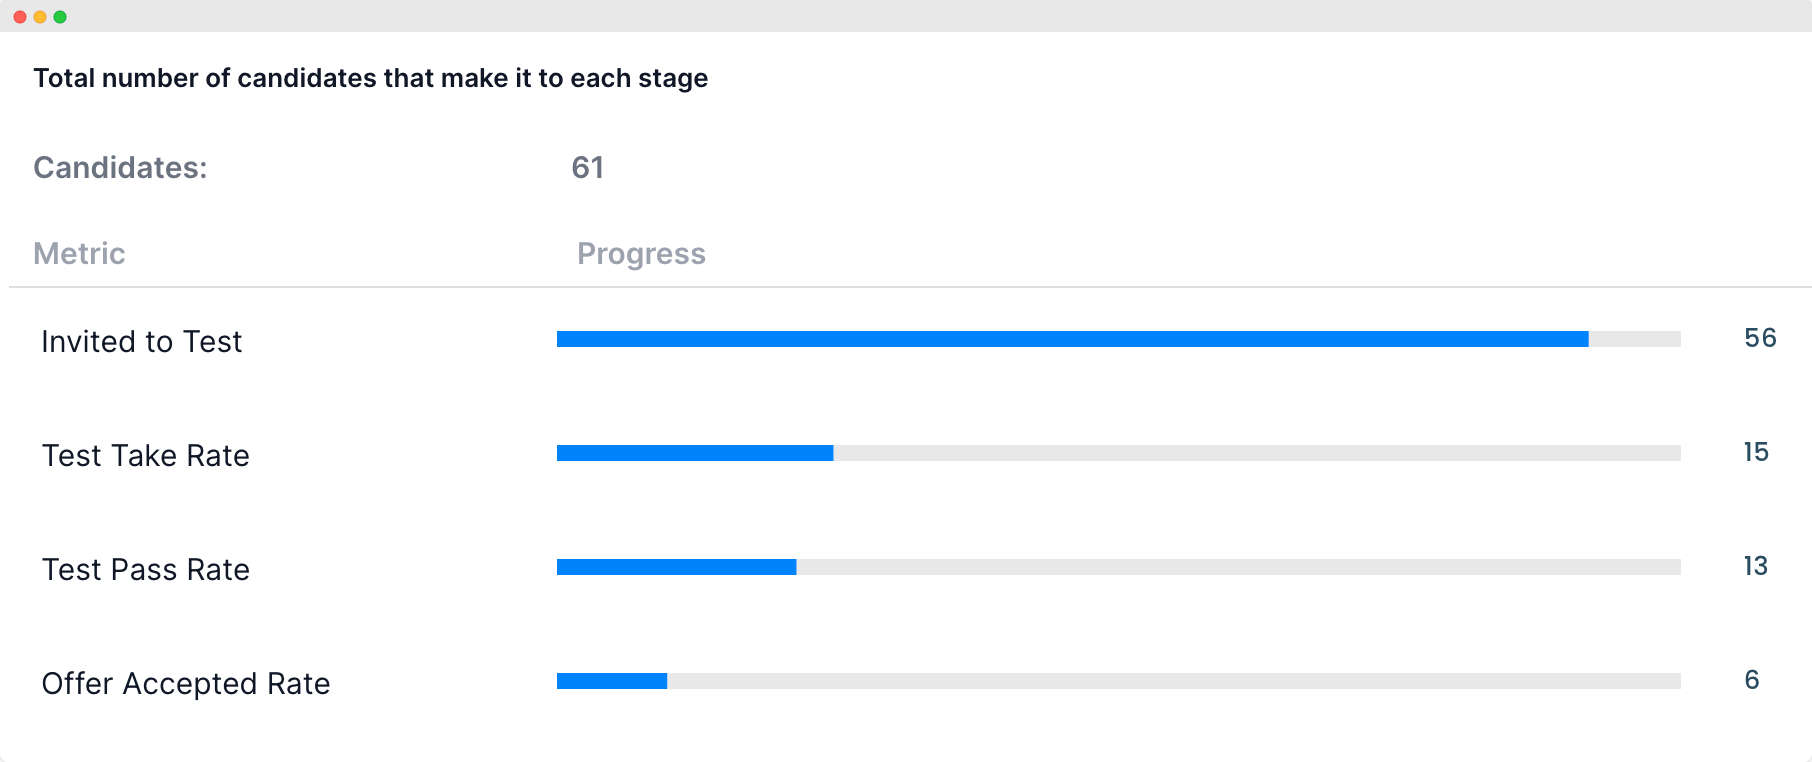This screenshot has height=762, width=1812.
Task: Select the Offer Accepted Rate metric label
Action: (x=186, y=684)
